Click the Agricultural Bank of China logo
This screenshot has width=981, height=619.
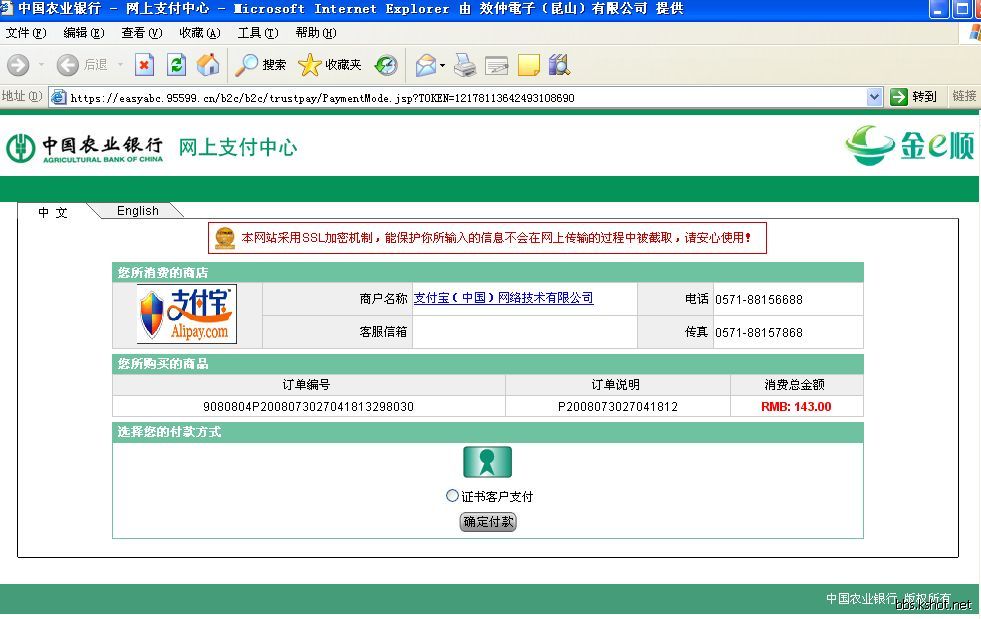point(84,148)
